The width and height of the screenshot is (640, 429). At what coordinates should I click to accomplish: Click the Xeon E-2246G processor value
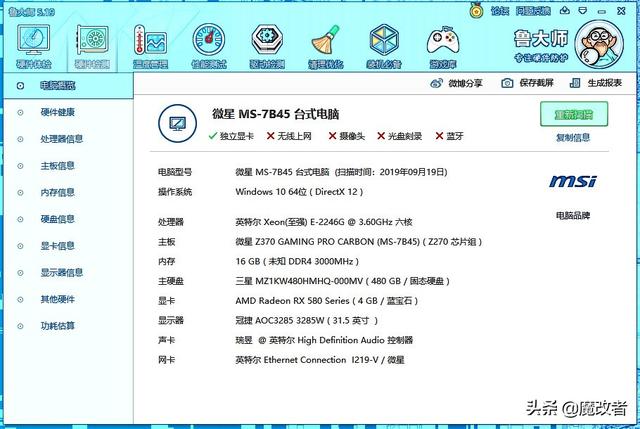[x=324, y=222]
